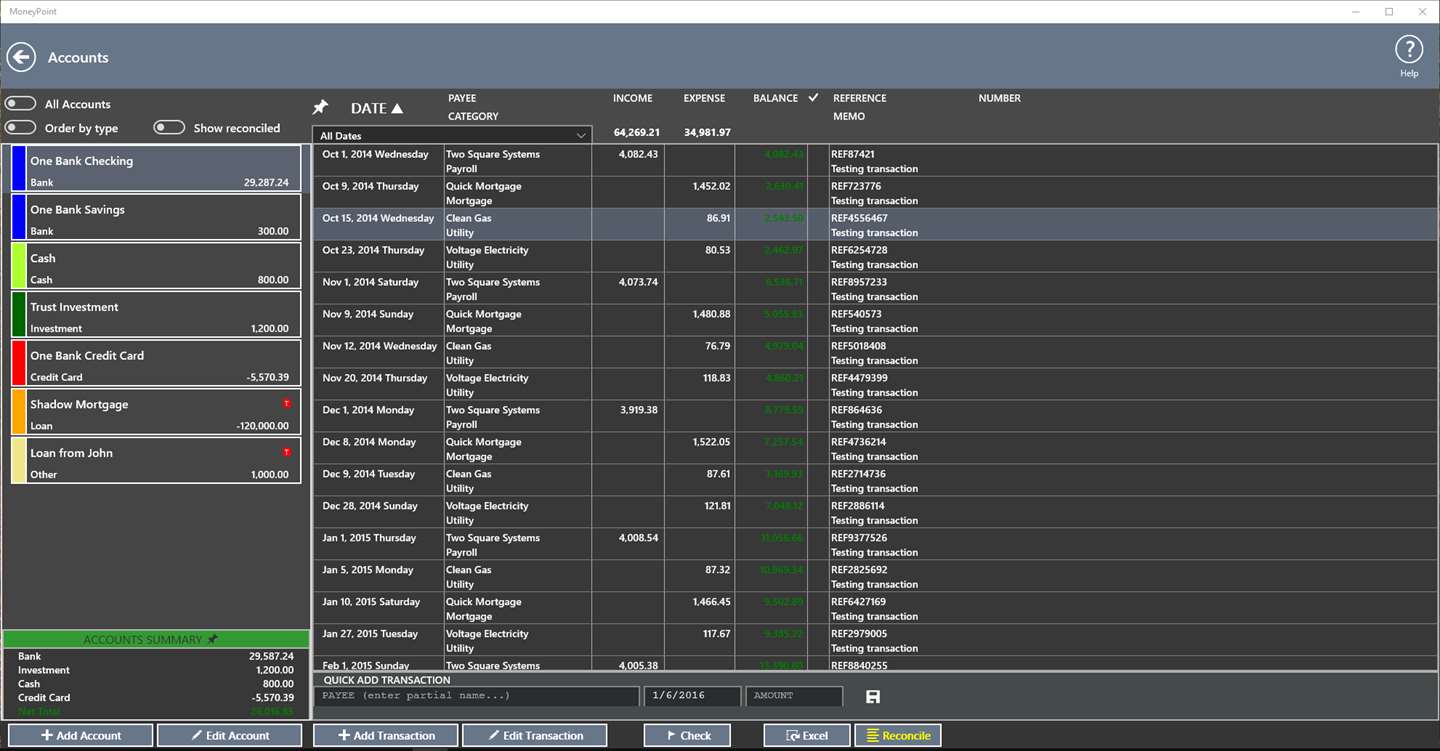Click the save disk icon in Quick Add
The height and width of the screenshot is (751, 1440).
[x=872, y=696]
